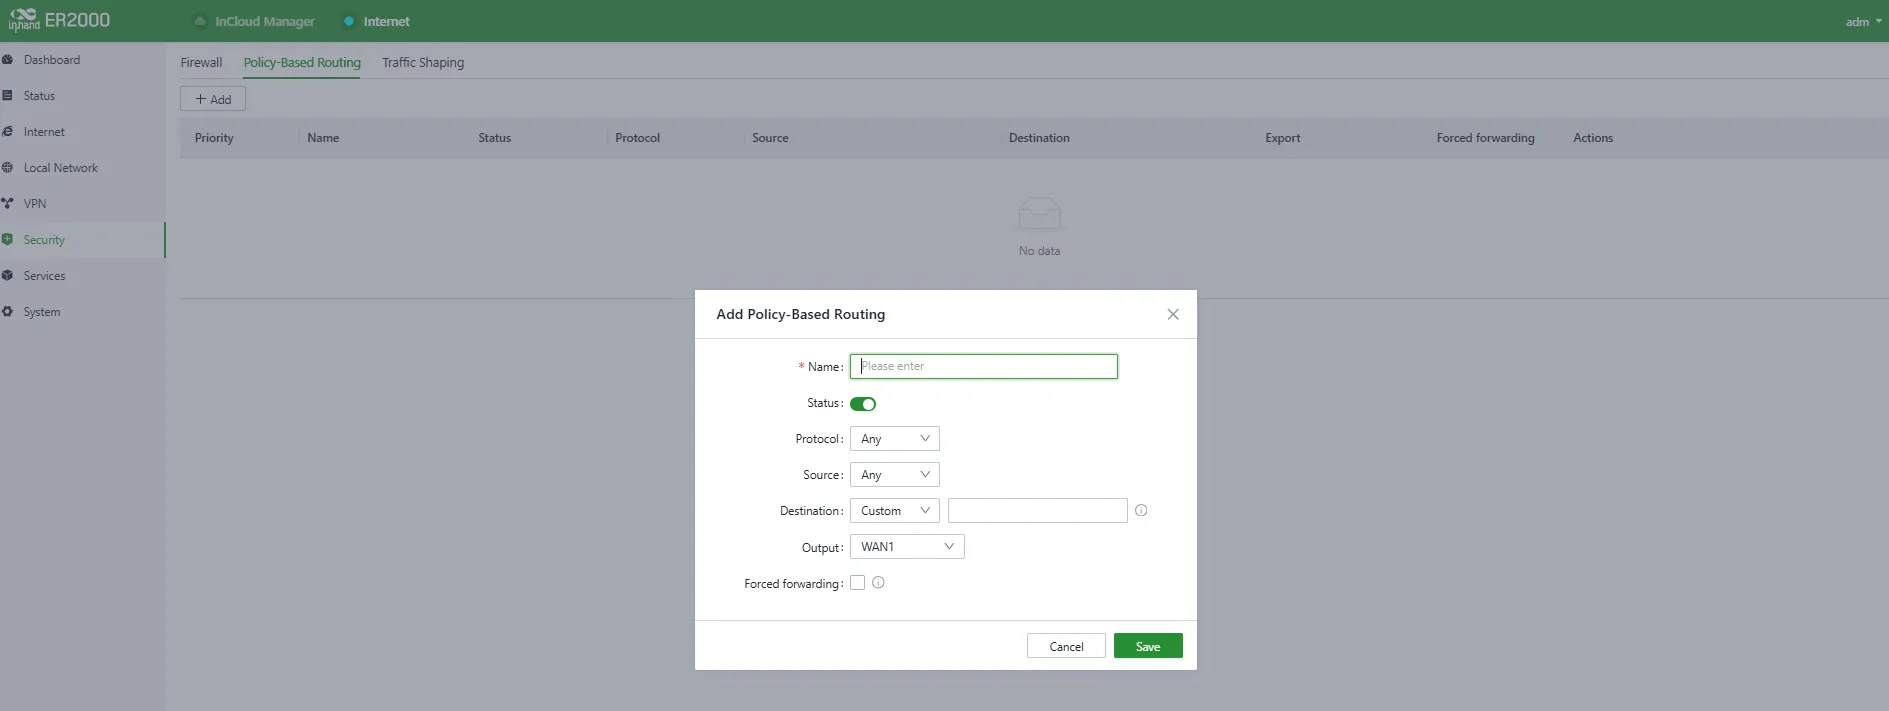Screen dimensions: 1889x711
Task: Click the Forced forwarding info icon
Action: 878,582
